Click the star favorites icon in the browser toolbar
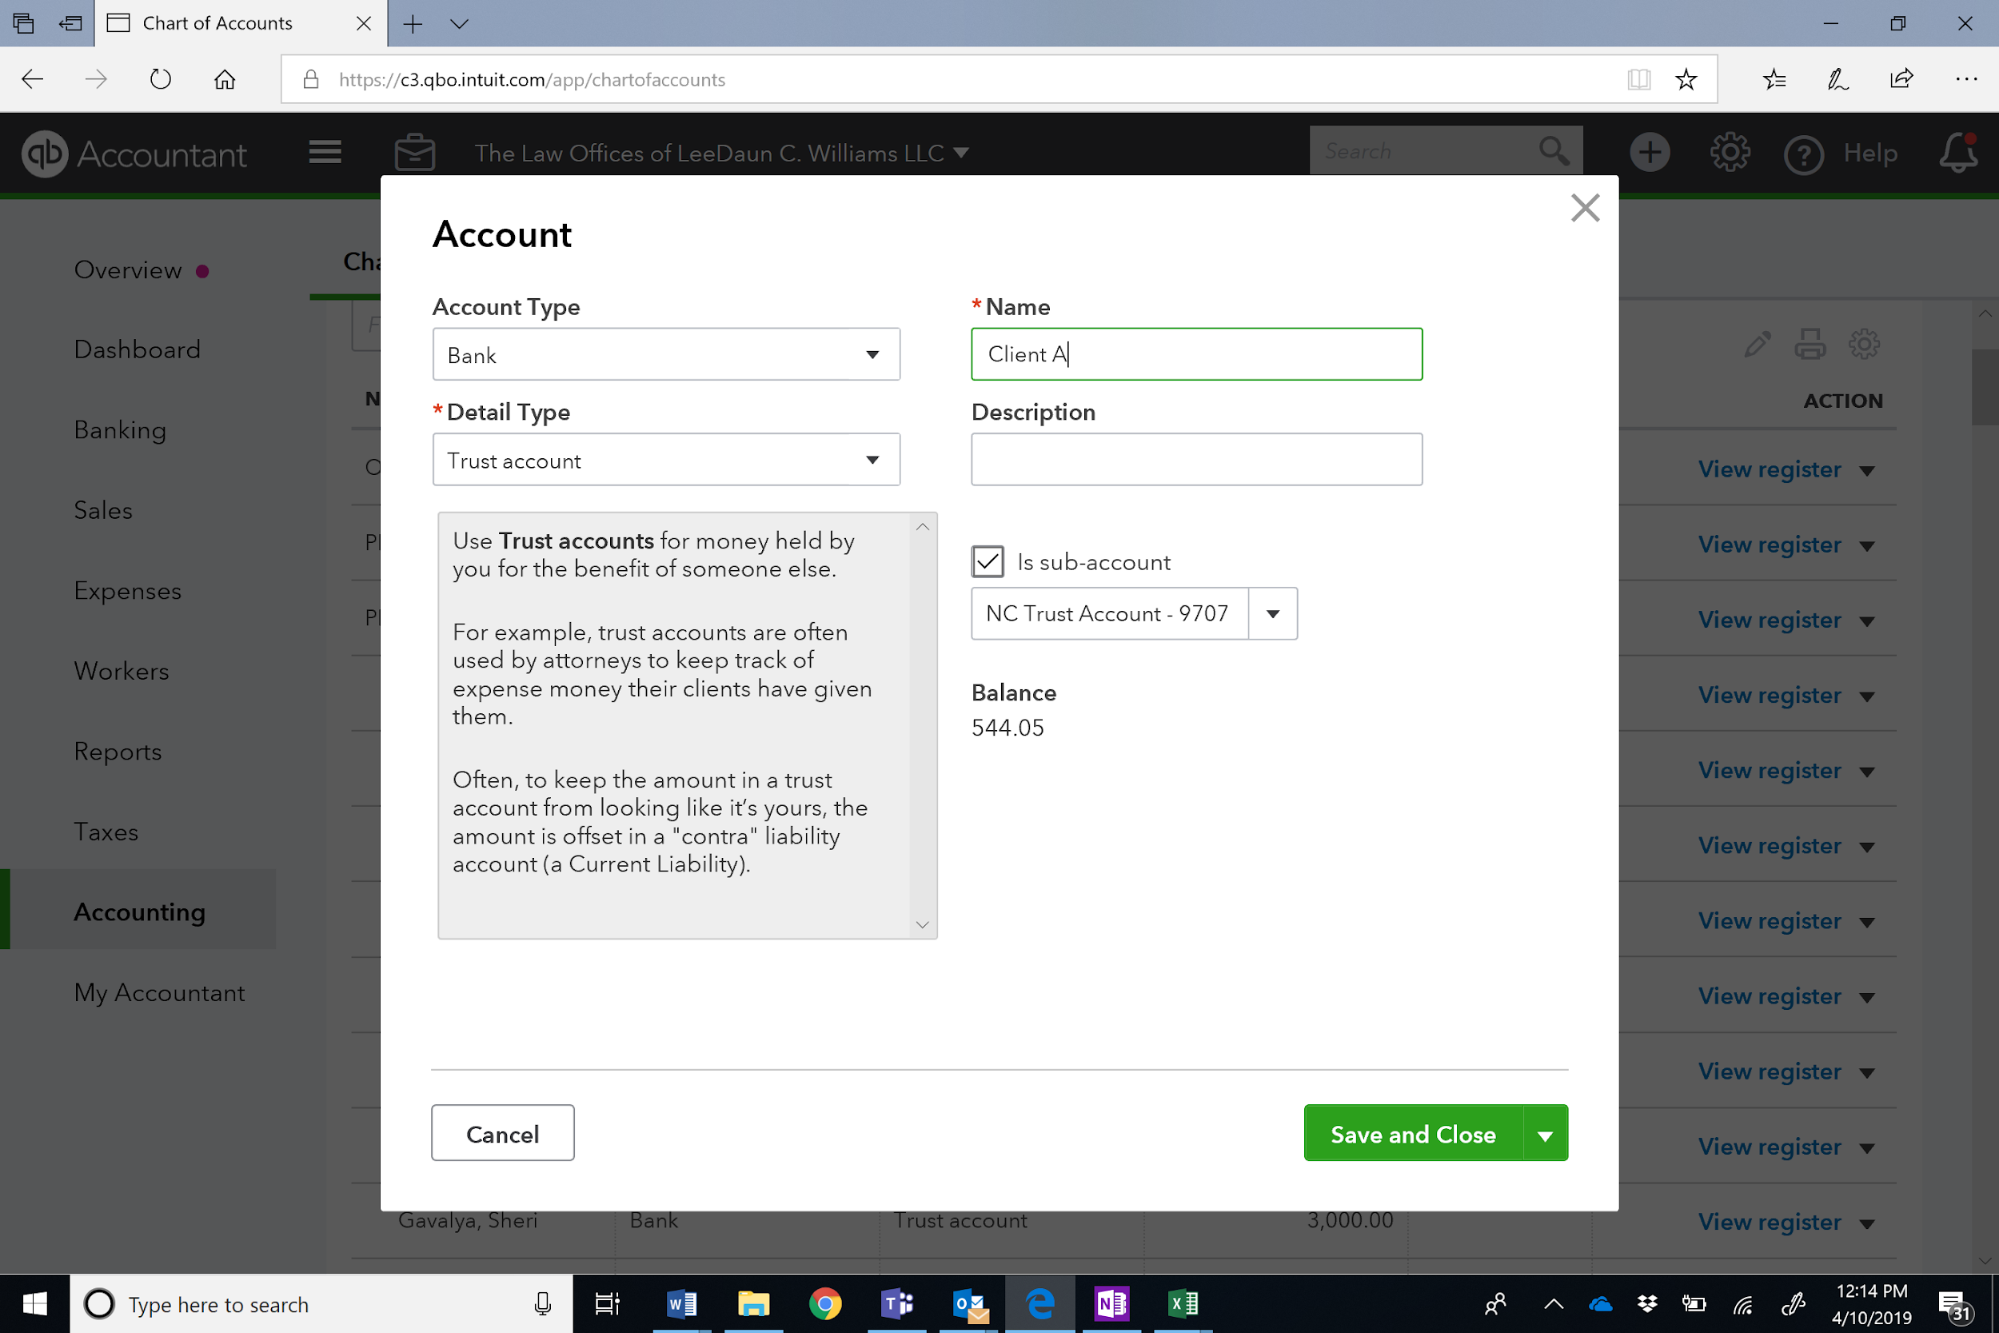This screenshot has height=1333, width=1999. [x=1773, y=78]
